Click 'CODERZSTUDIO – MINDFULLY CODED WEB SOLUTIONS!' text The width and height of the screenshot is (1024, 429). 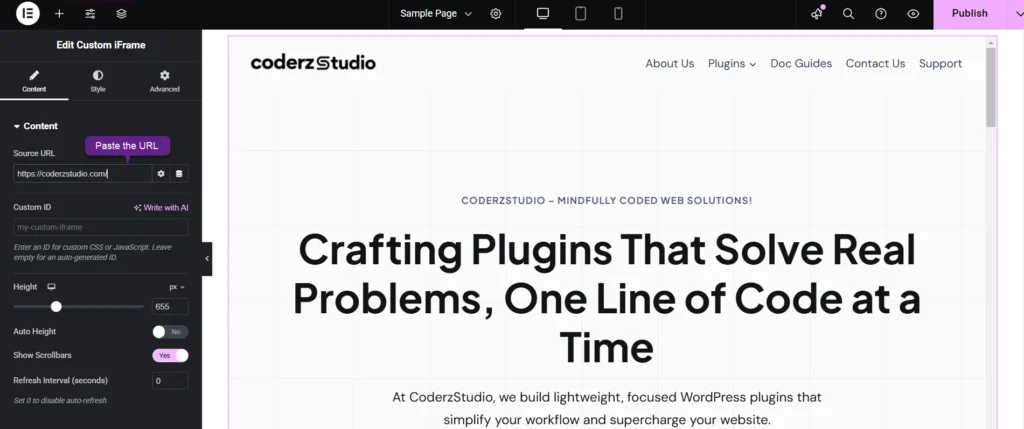coord(607,200)
